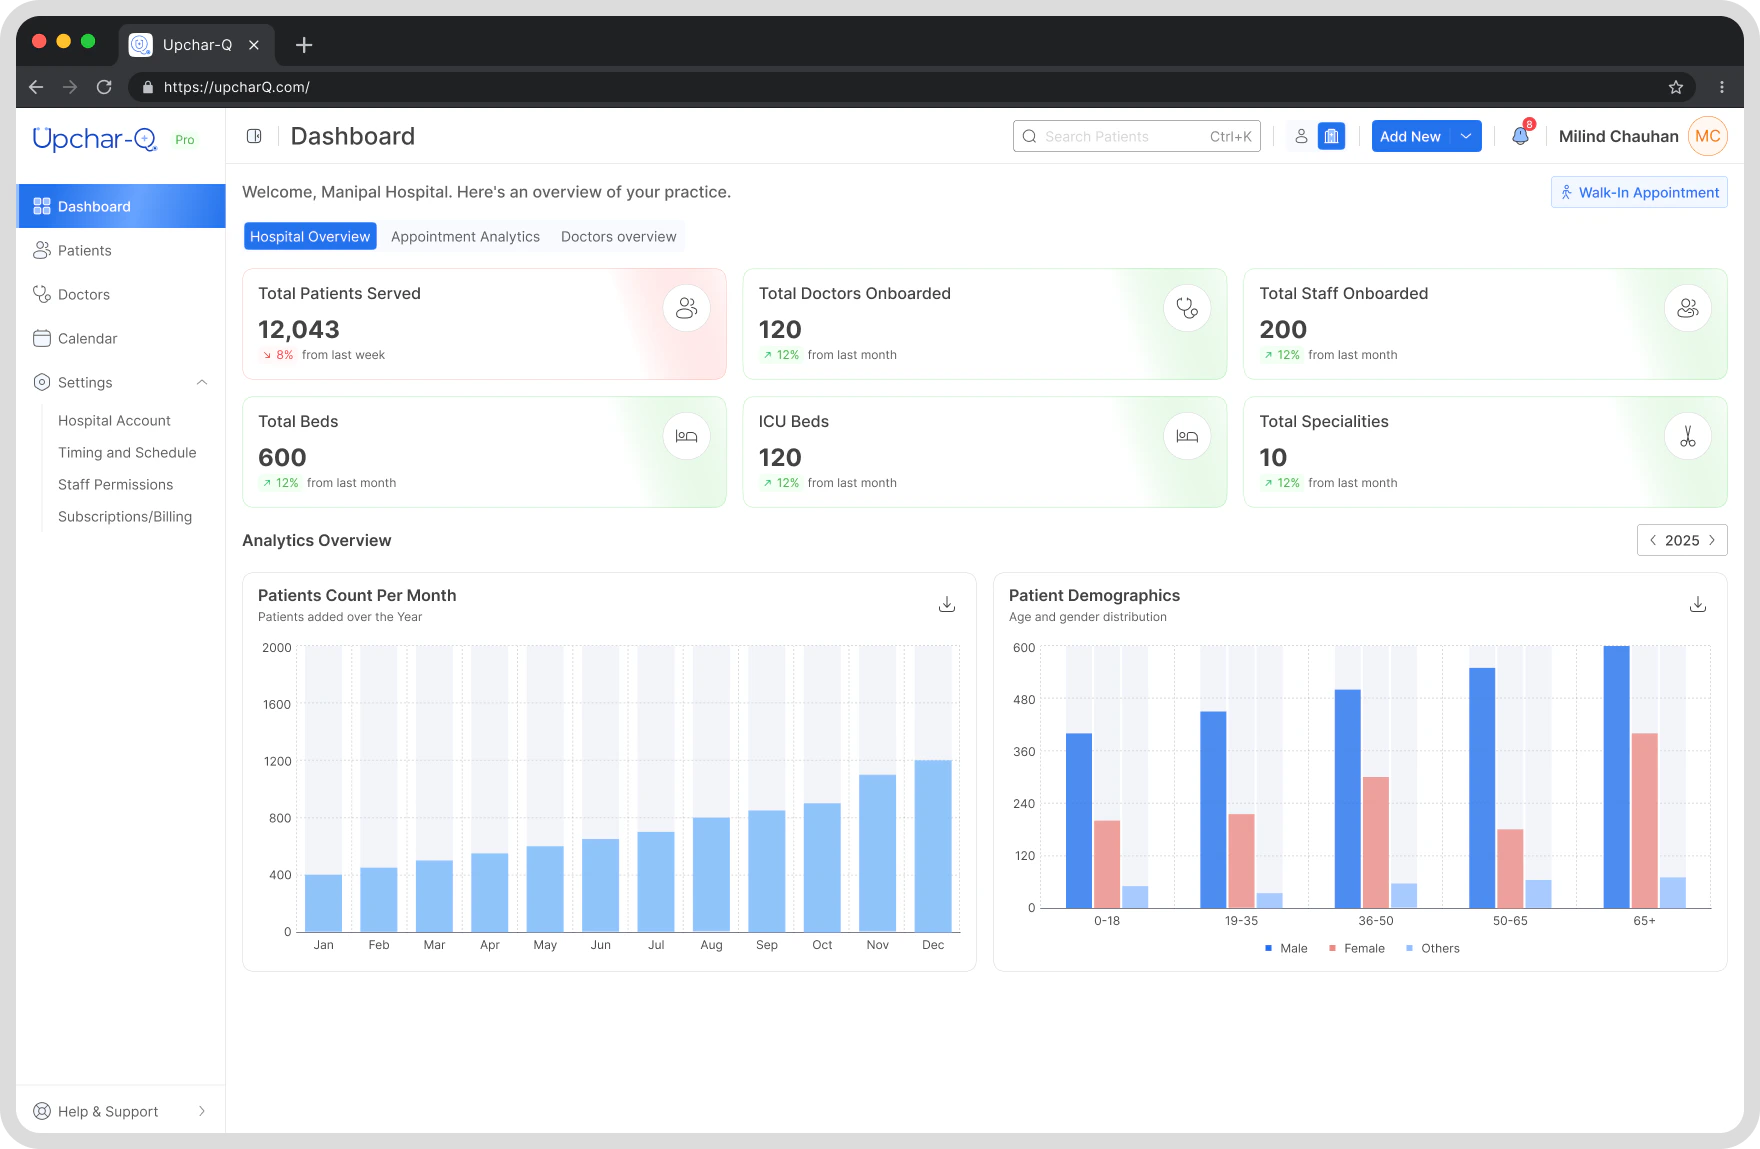Open the notifications bell icon
Screen dimensions: 1760x1149
click(x=1520, y=136)
